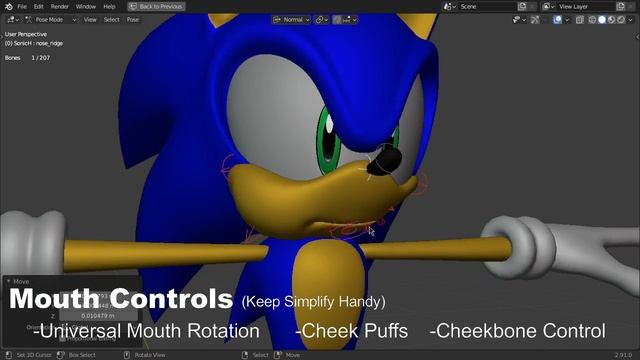This screenshot has height=360, width=640.
Task: Click the new scene icon
Action: click(x=522, y=7)
